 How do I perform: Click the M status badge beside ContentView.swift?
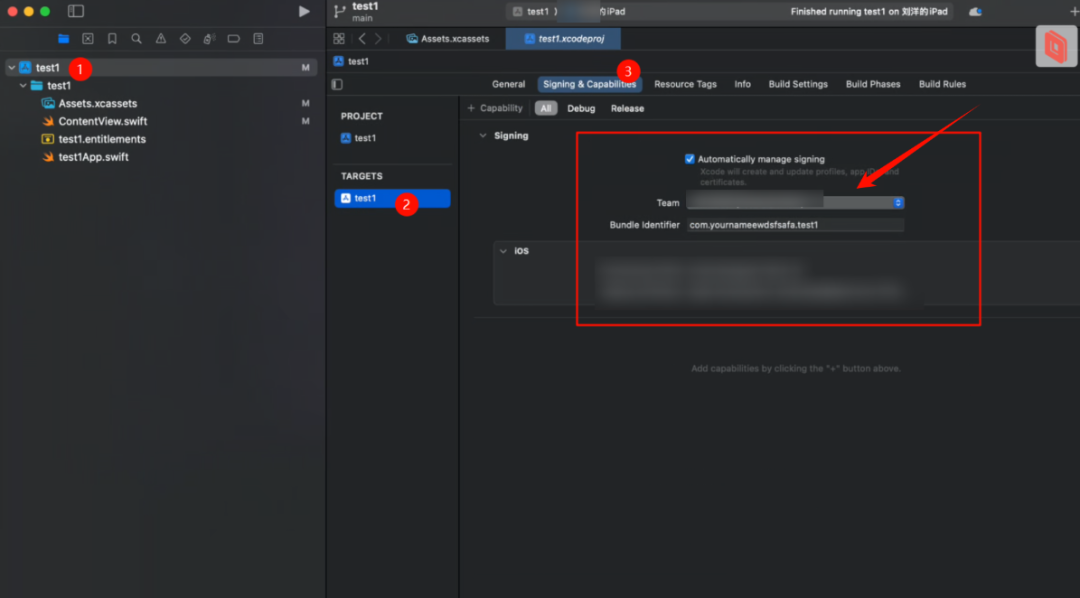306,121
